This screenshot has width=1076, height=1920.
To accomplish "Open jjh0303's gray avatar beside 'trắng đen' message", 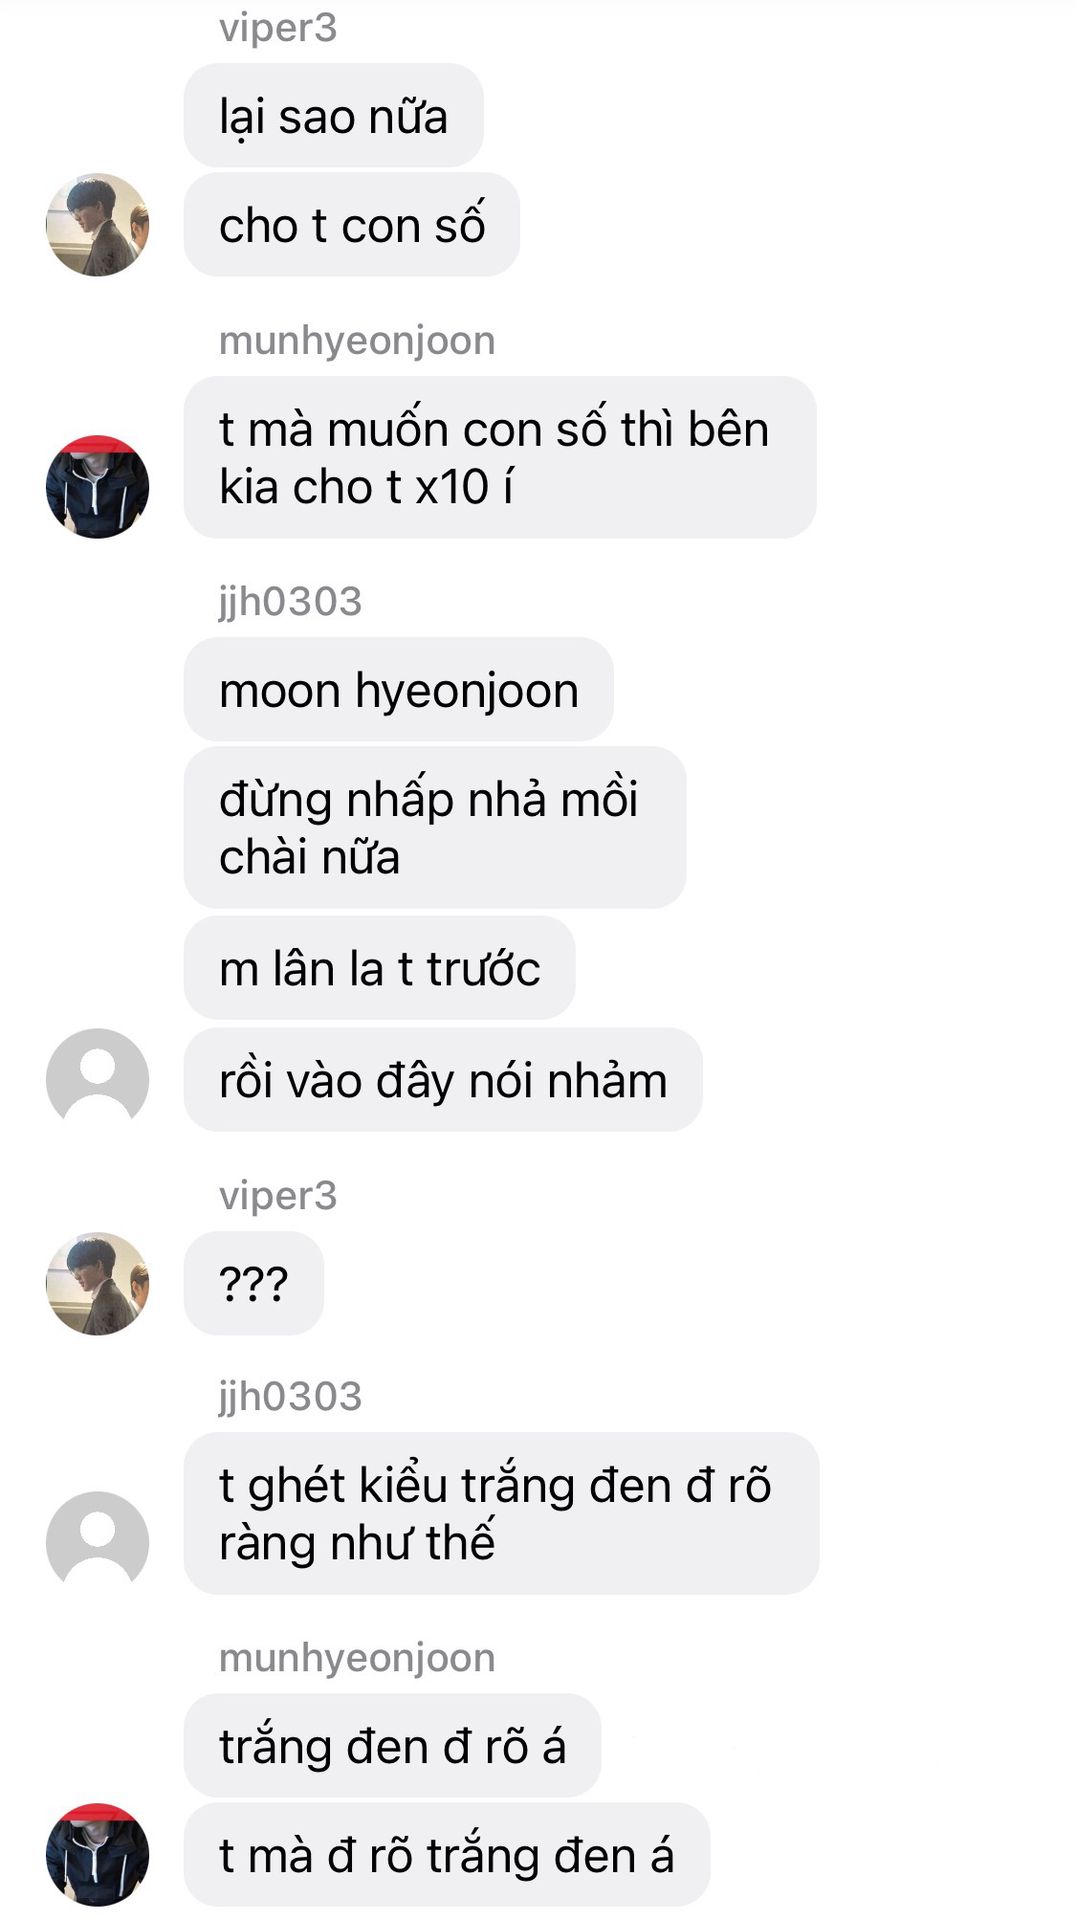I will click(97, 1543).
